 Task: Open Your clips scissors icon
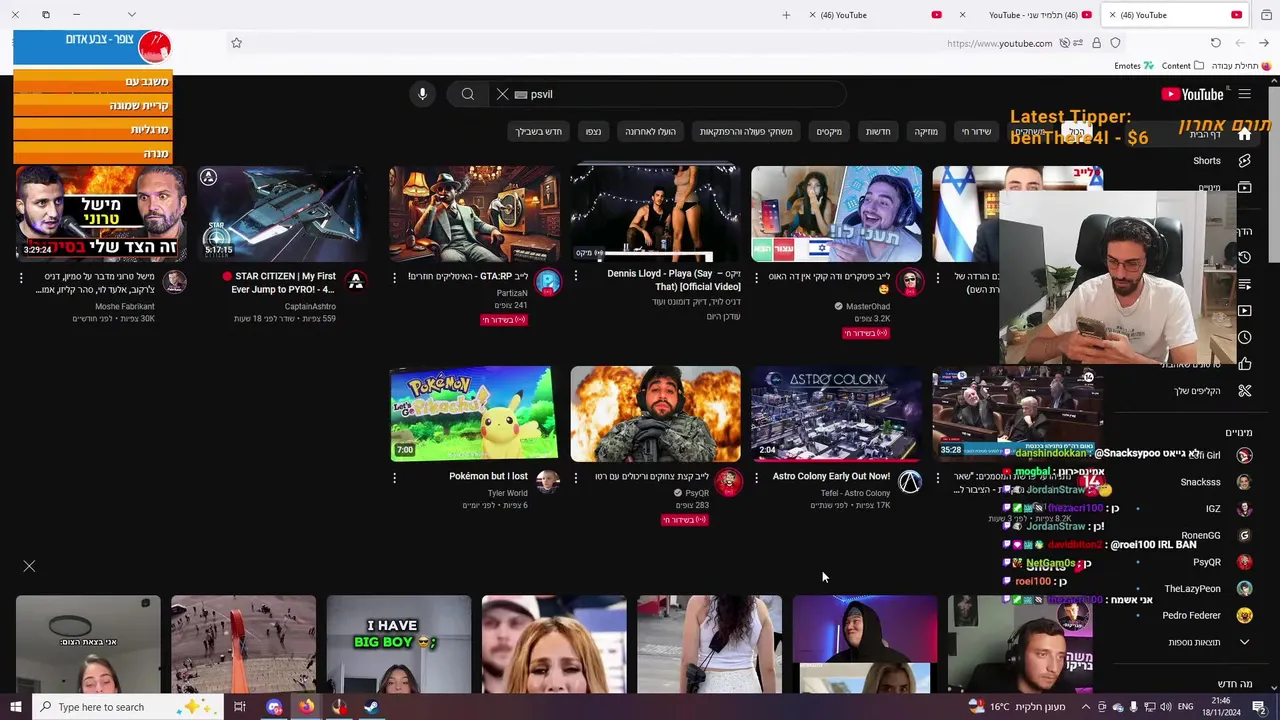(x=1244, y=390)
